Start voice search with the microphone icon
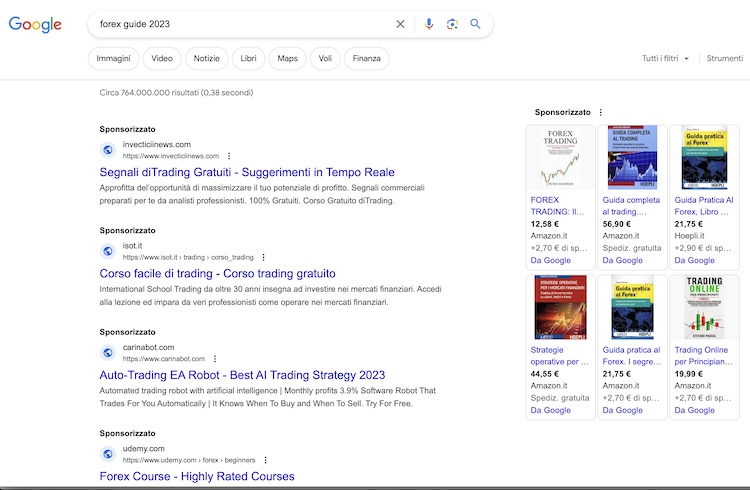Viewport: 750px width, 490px height. (429, 24)
